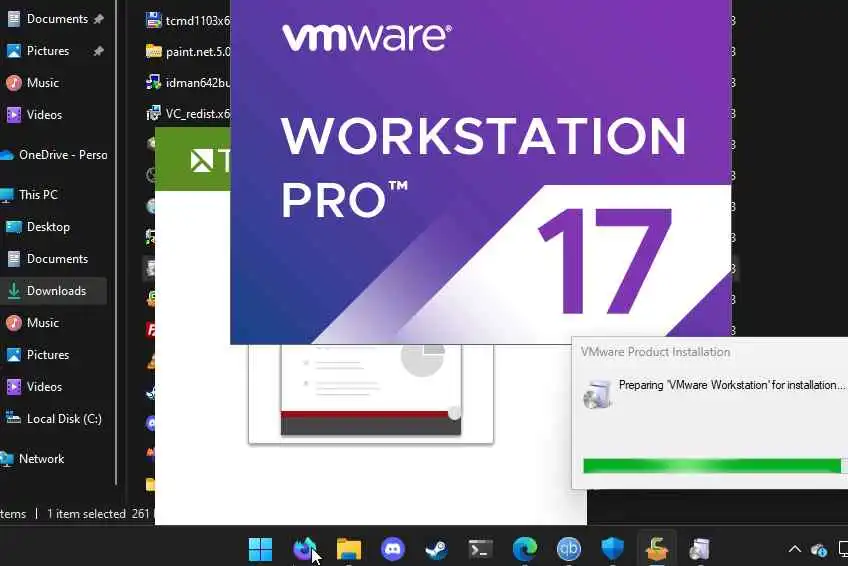The image size is (848, 566).
Task: Show hidden system tray icons
Action: (x=794, y=549)
